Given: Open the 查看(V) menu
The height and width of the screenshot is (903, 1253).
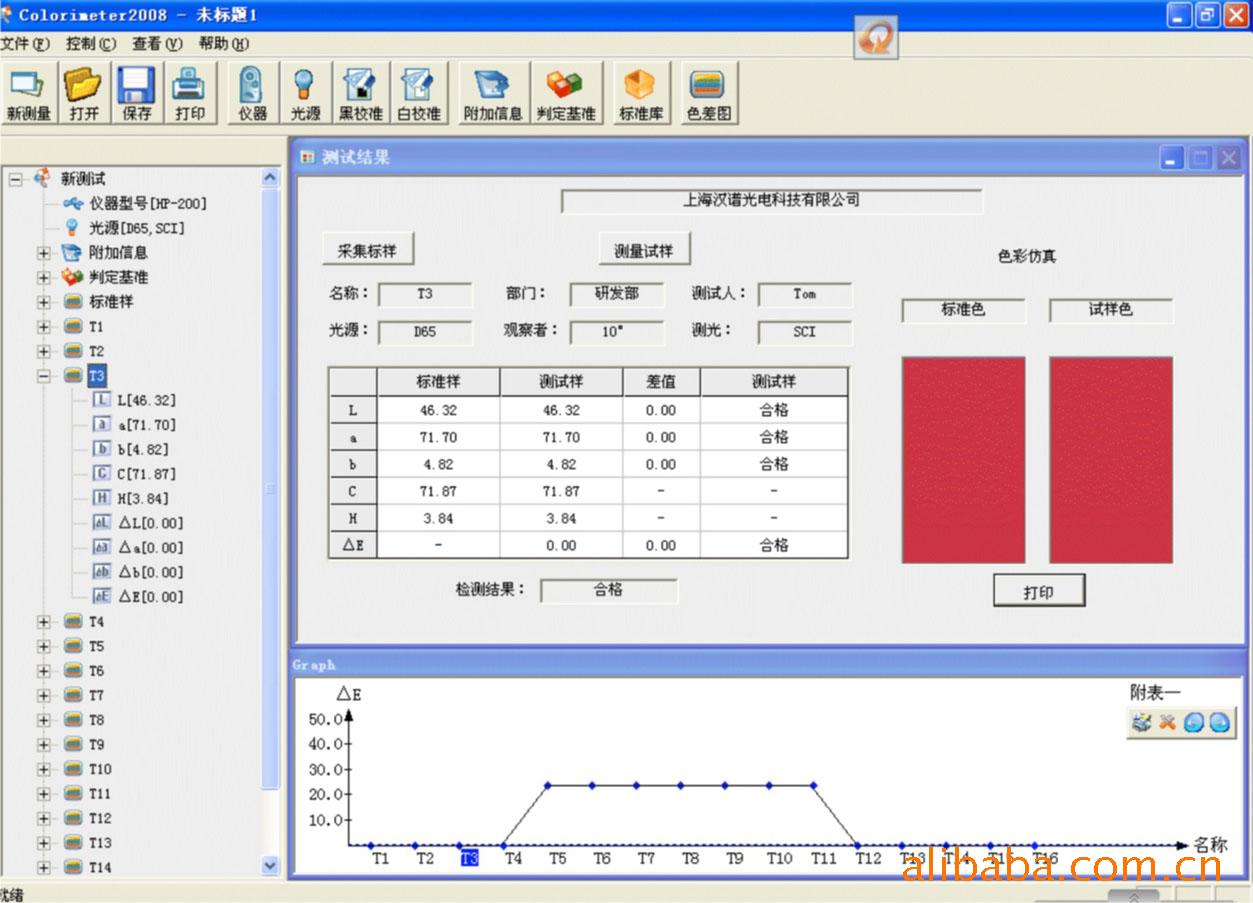Looking at the screenshot, I should [157, 44].
